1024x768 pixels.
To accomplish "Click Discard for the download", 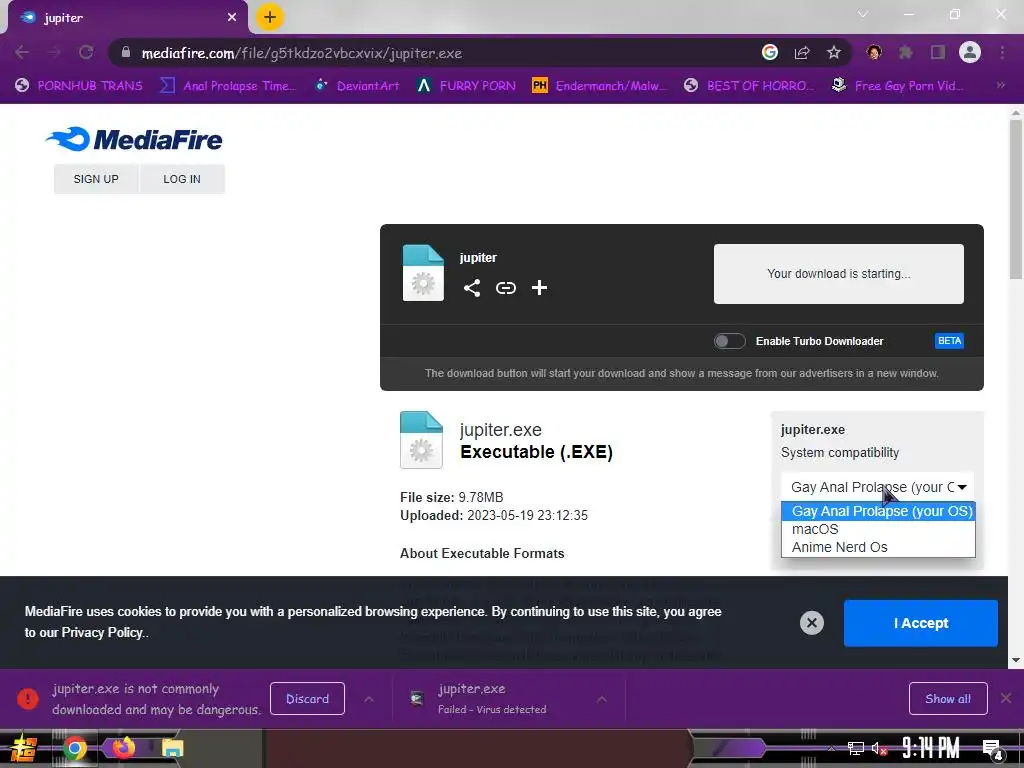I will 307,699.
